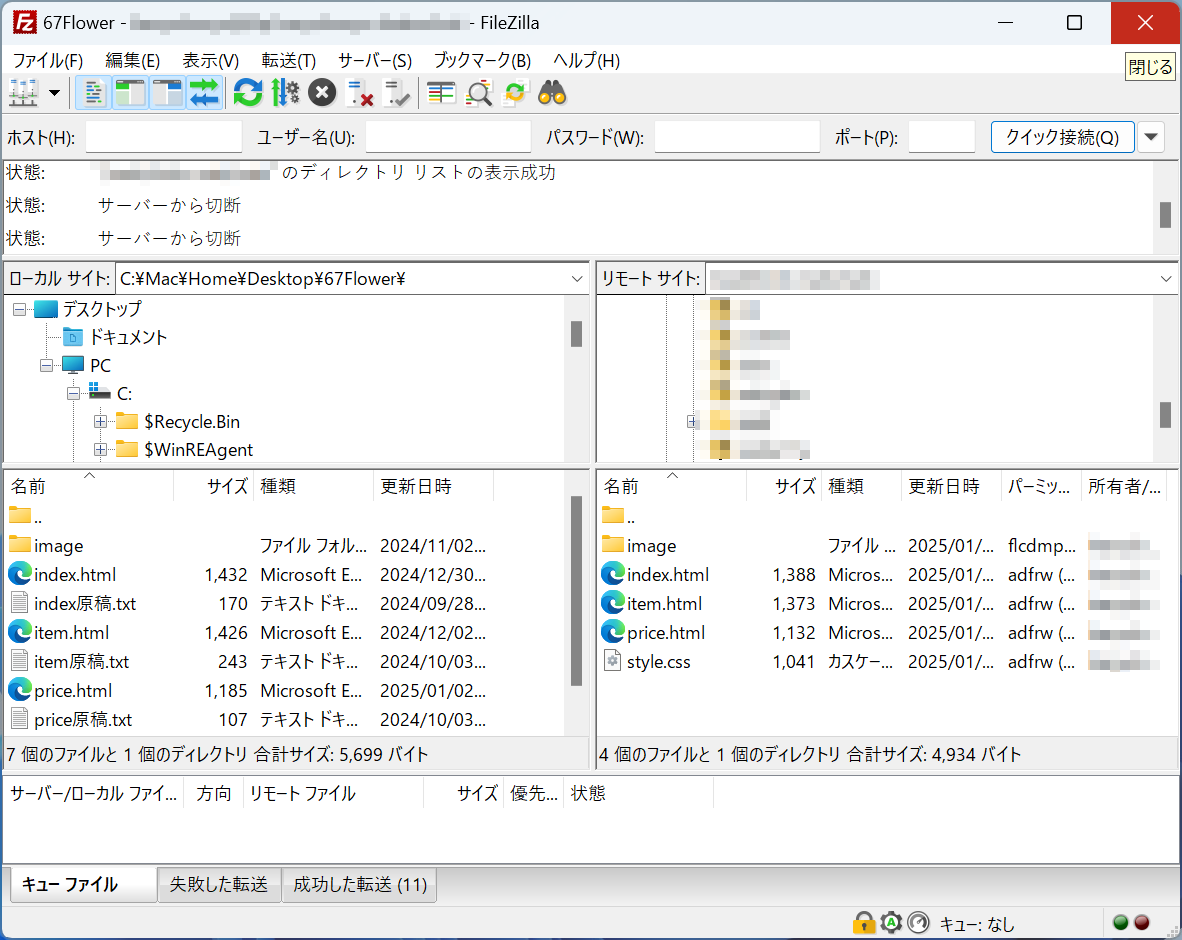The width and height of the screenshot is (1182, 940).
Task: Focus the ポート(P) input field
Action: [942, 137]
